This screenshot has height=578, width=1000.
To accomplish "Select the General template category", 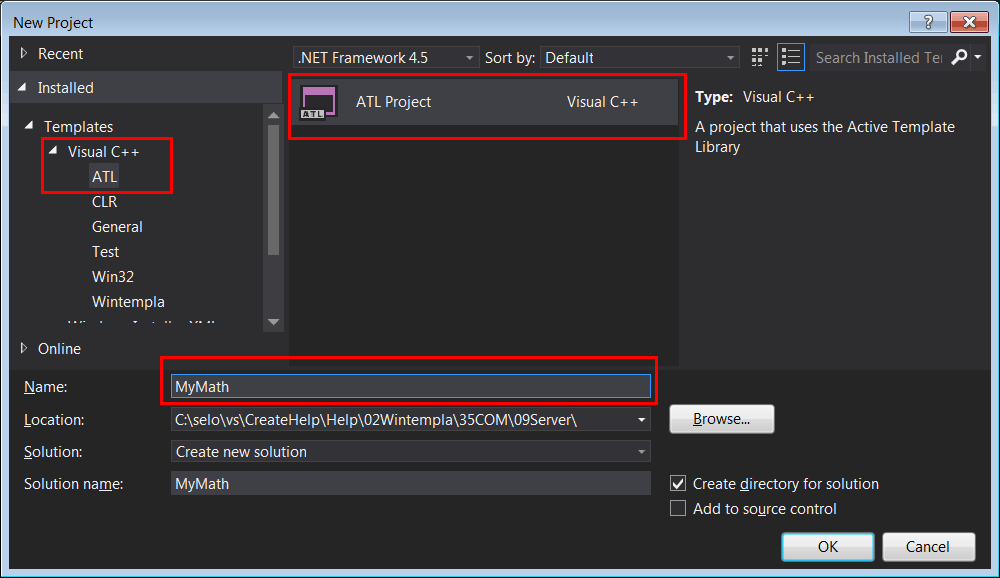I will pyautogui.click(x=117, y=226).
